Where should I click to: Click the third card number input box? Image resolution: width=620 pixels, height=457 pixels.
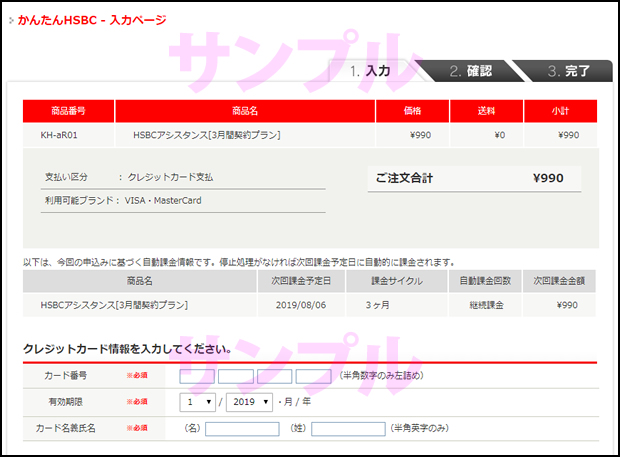pyautogui.click(x=274, y=376)
